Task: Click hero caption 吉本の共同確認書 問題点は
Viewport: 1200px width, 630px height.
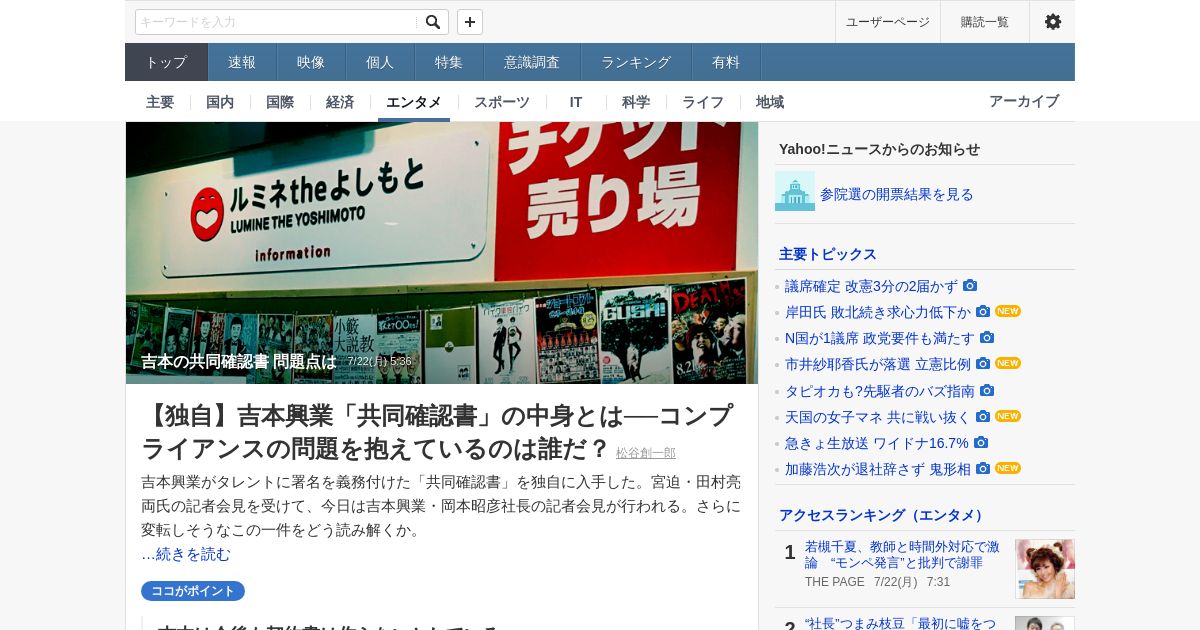Action: 239,361
